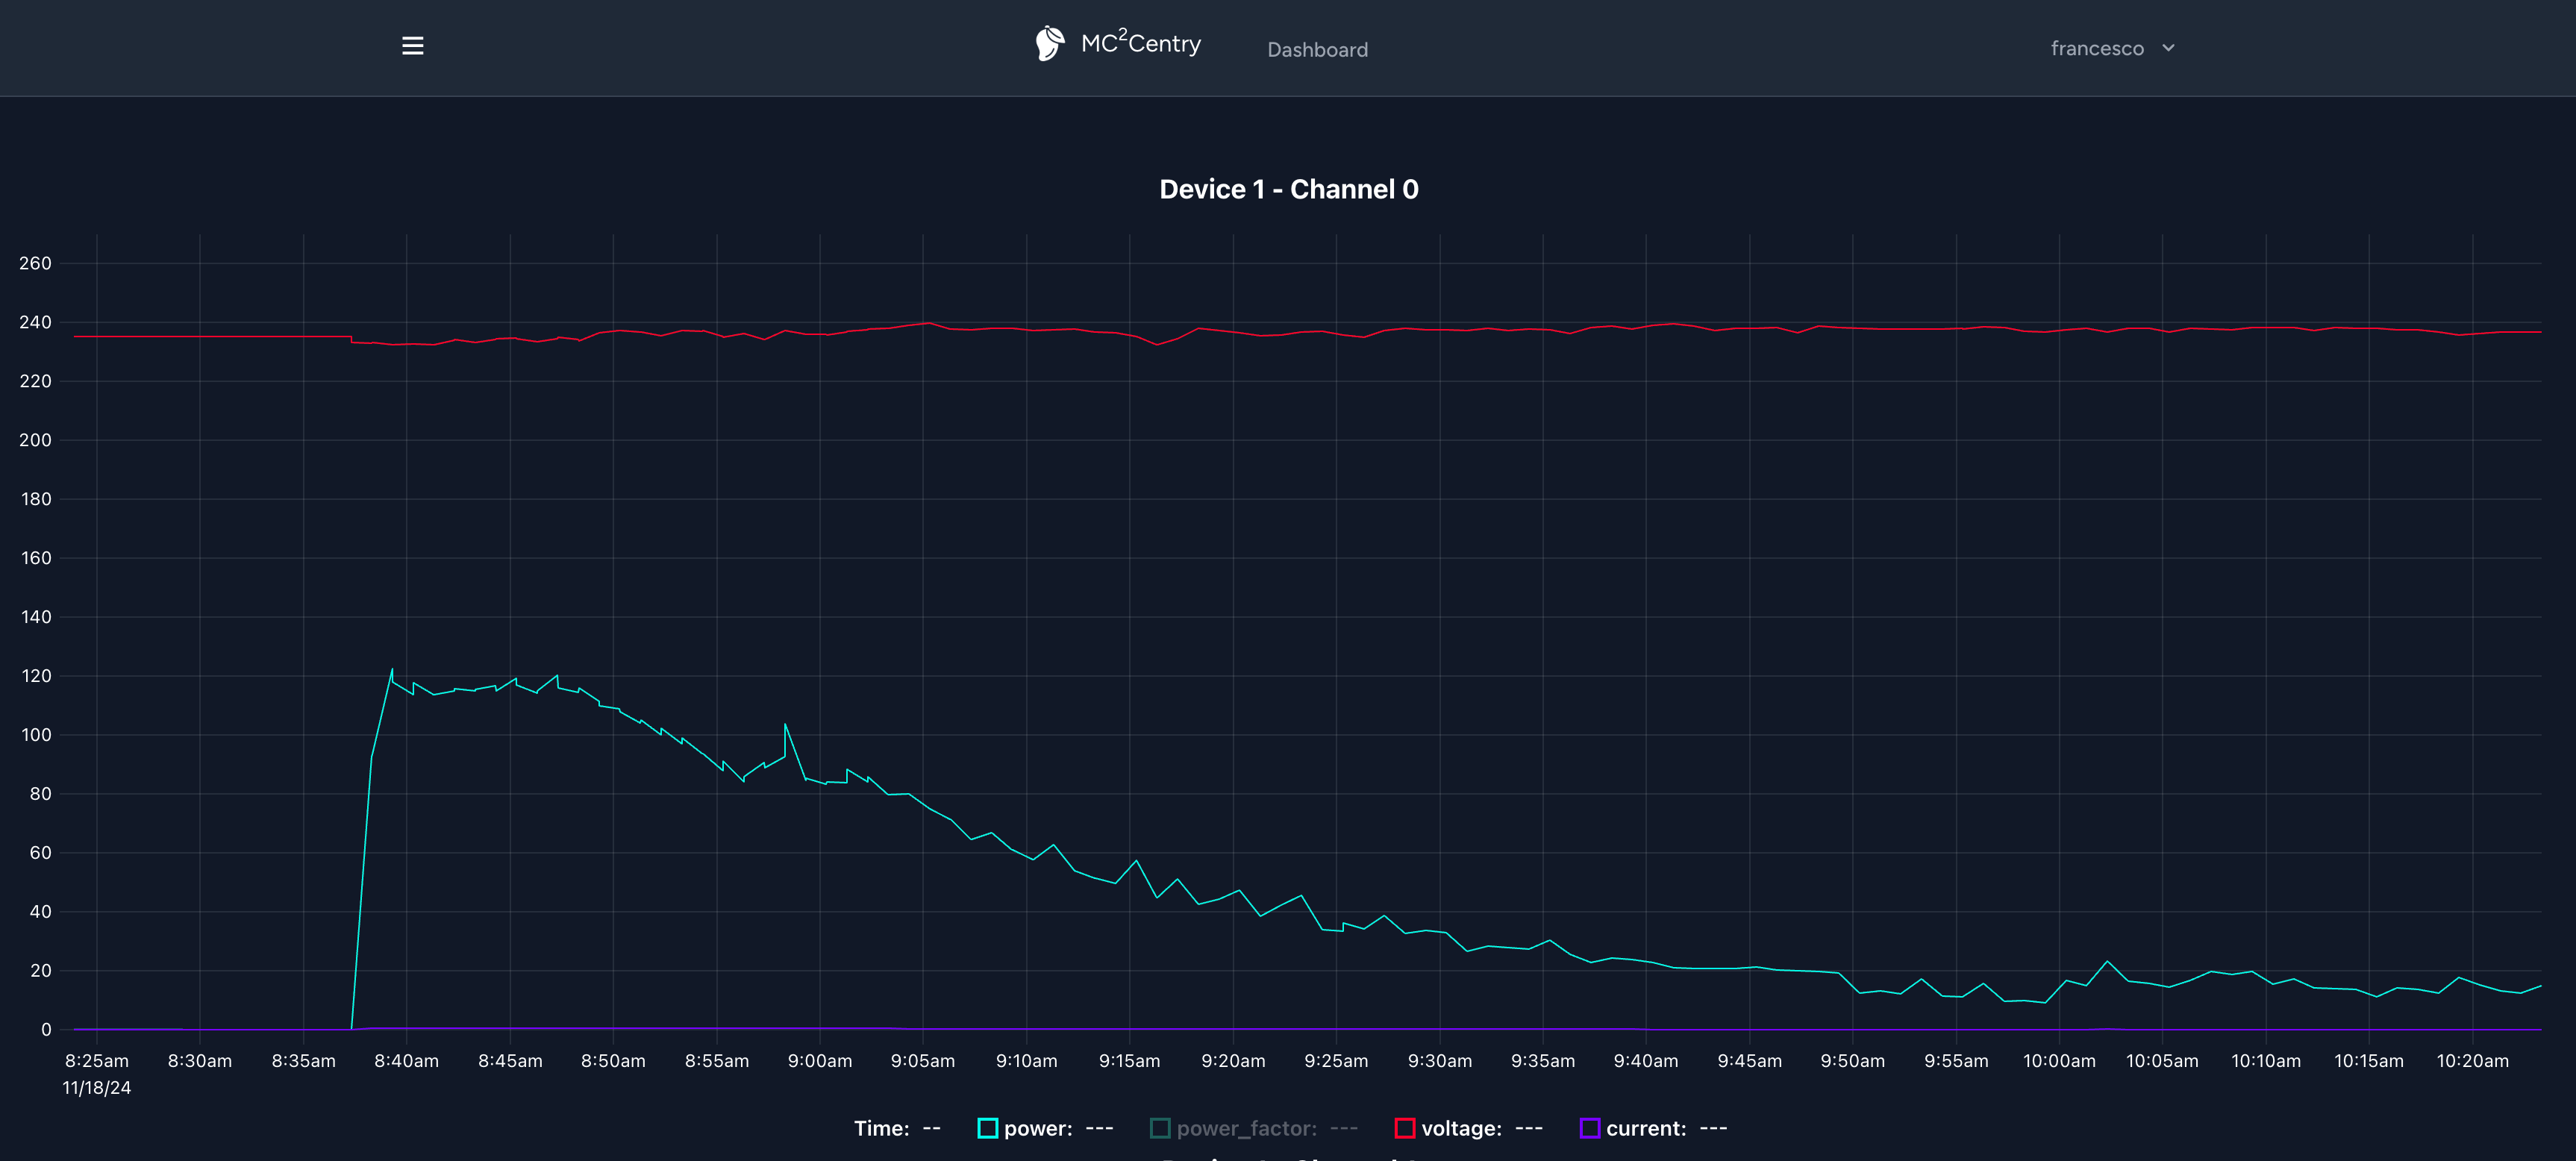Image resolution: width=2576 pixels, height=1161 pixels.
Task: Click the 10:00am x-axis label
Action: [2059, 1061]
